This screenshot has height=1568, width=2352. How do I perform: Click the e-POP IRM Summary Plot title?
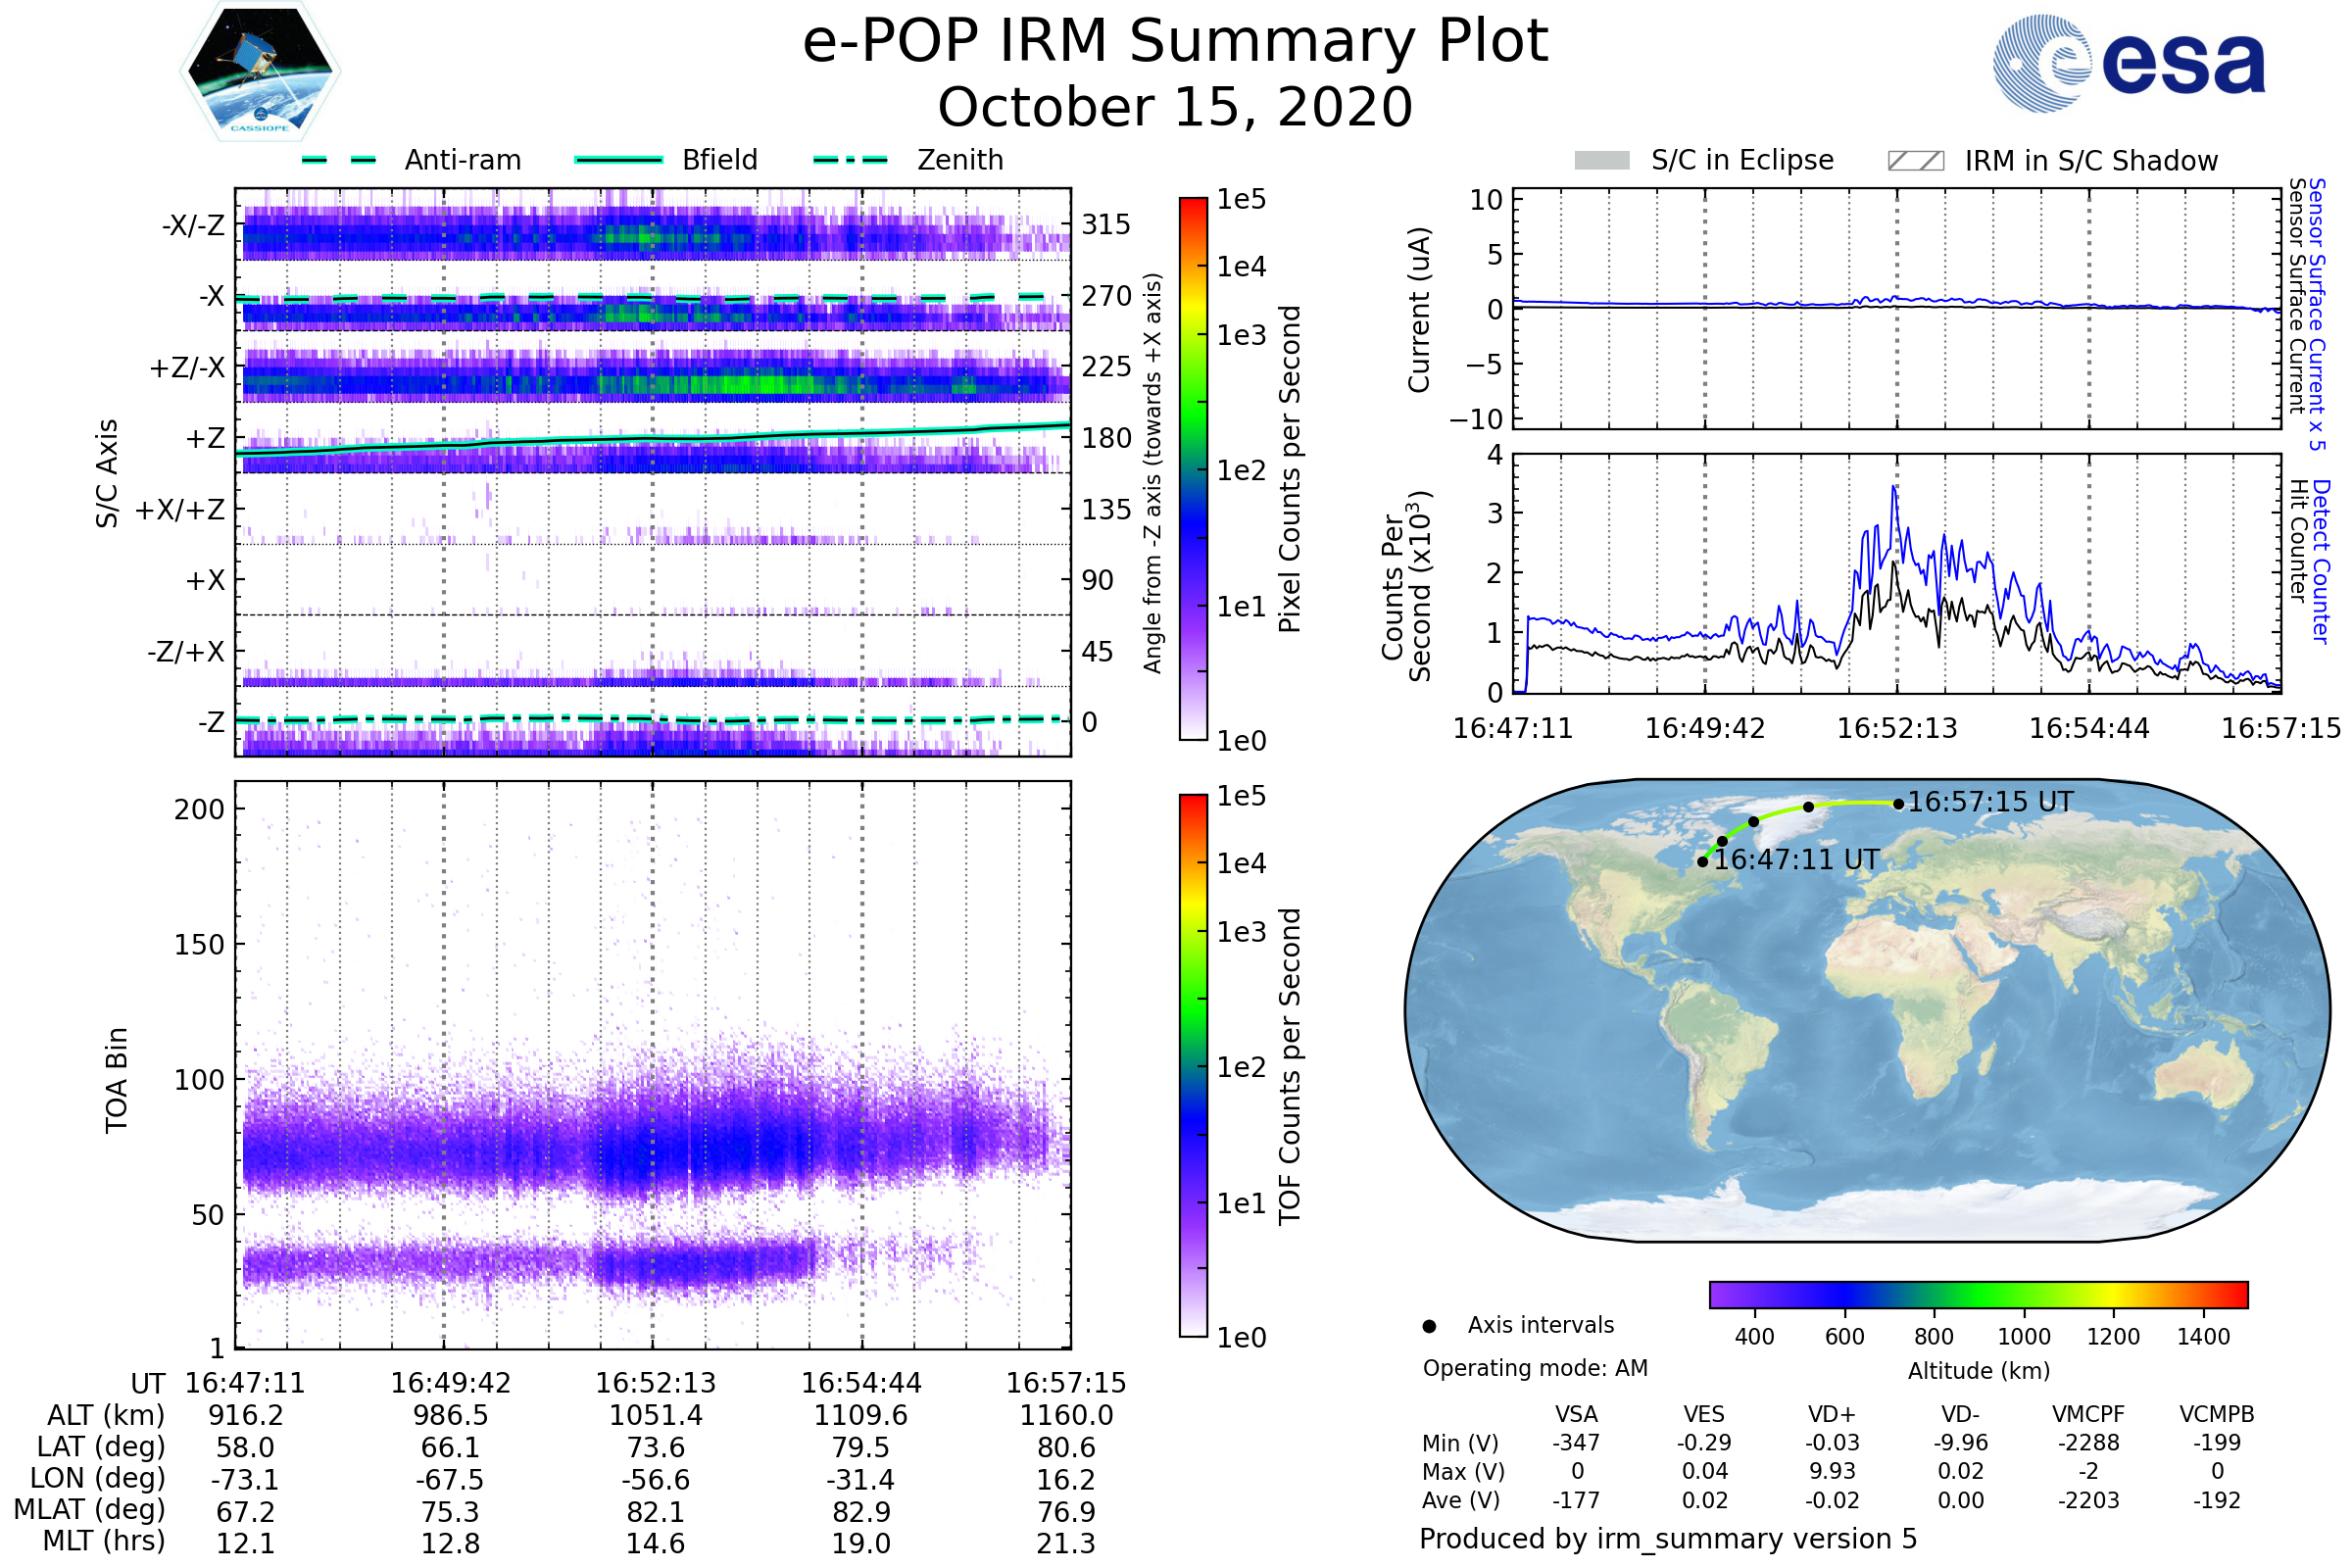[x=1175, y=42]
